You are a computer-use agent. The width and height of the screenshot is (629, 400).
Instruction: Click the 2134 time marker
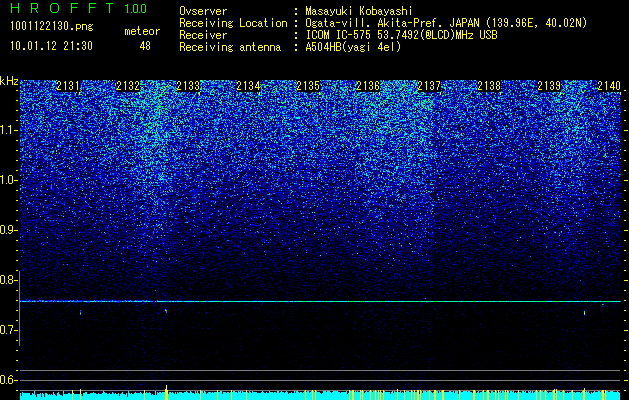point(248,86)
